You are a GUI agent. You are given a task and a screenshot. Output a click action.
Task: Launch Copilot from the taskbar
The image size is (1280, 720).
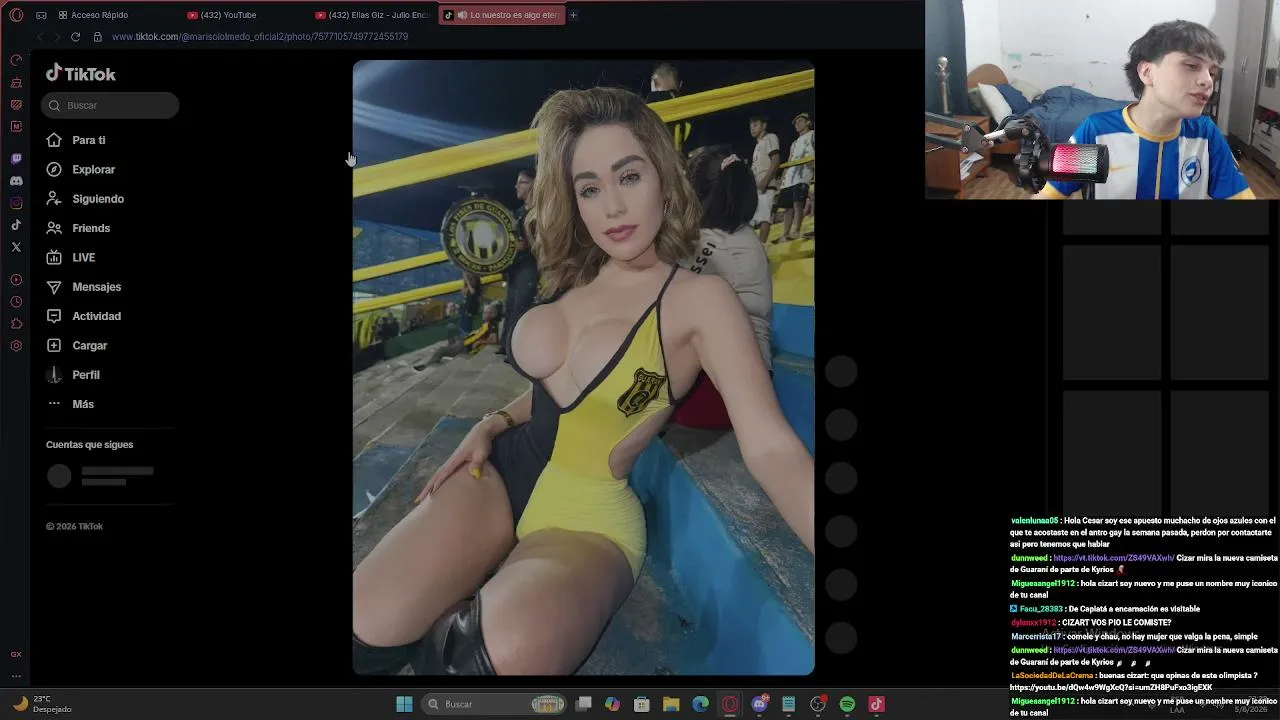612,704
